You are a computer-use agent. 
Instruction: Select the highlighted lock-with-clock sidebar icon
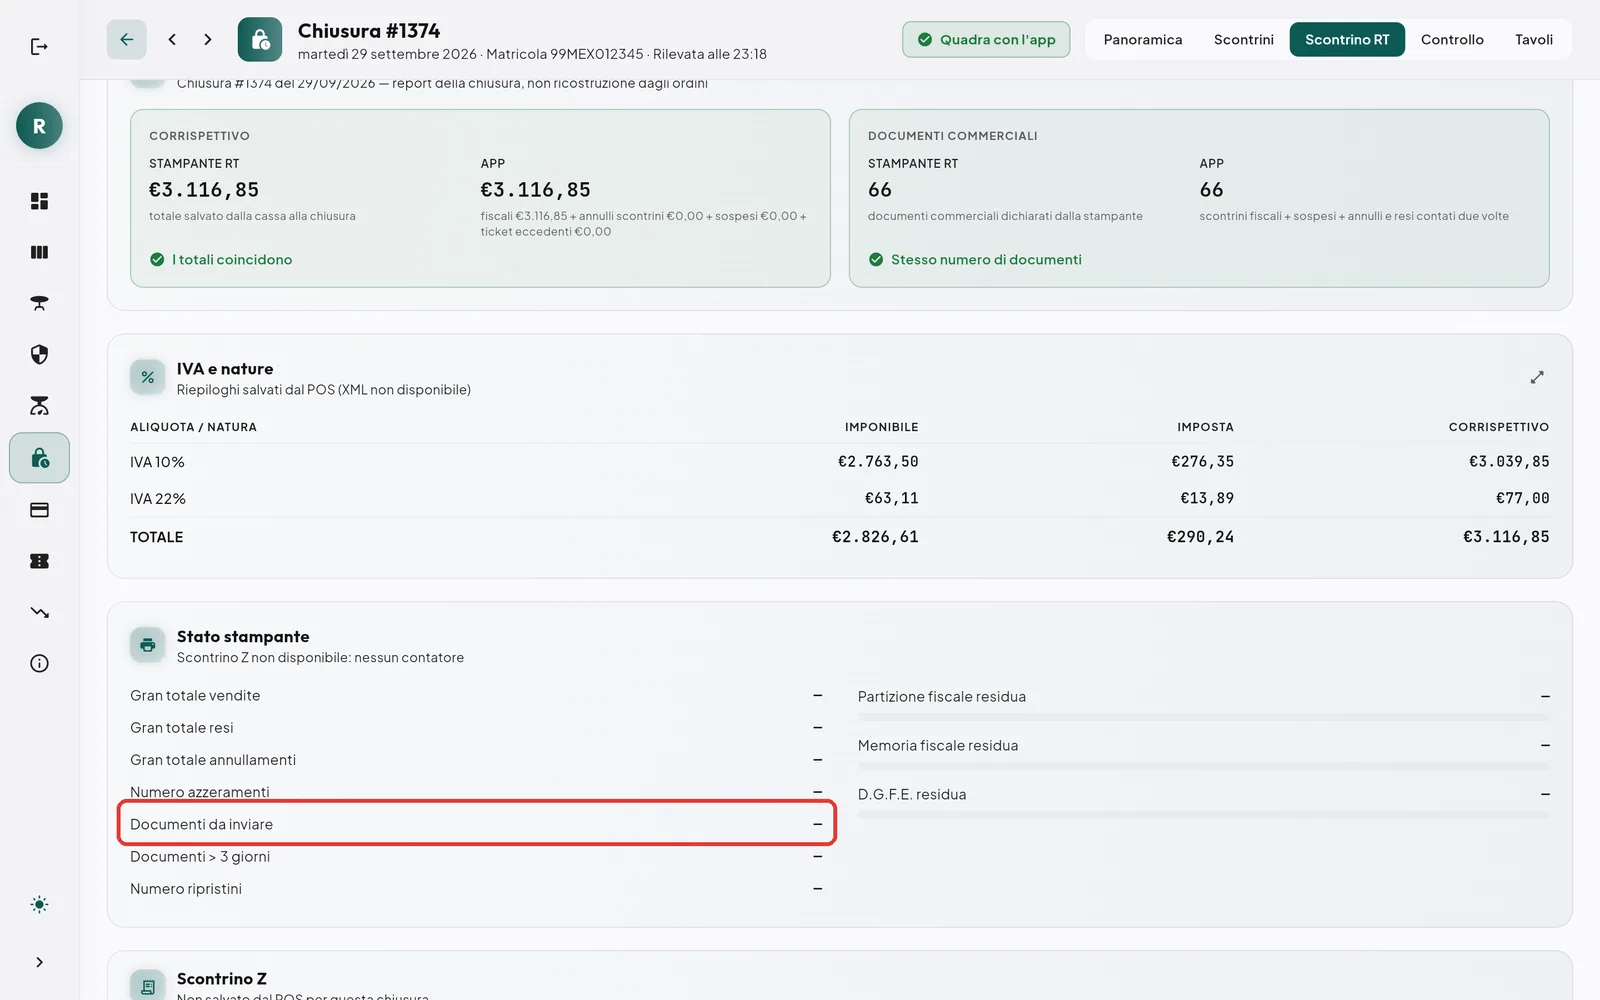[39, 458]
